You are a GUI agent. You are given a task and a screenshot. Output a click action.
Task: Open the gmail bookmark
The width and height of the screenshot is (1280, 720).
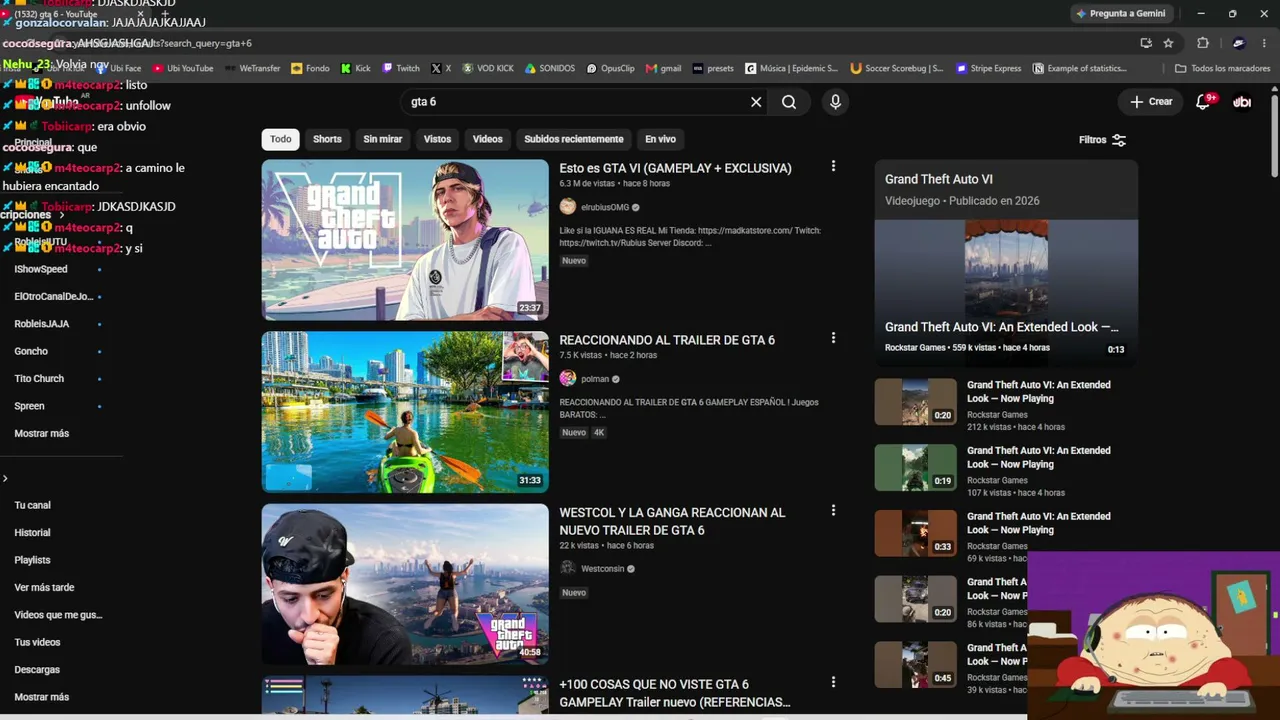click(664, 69)
